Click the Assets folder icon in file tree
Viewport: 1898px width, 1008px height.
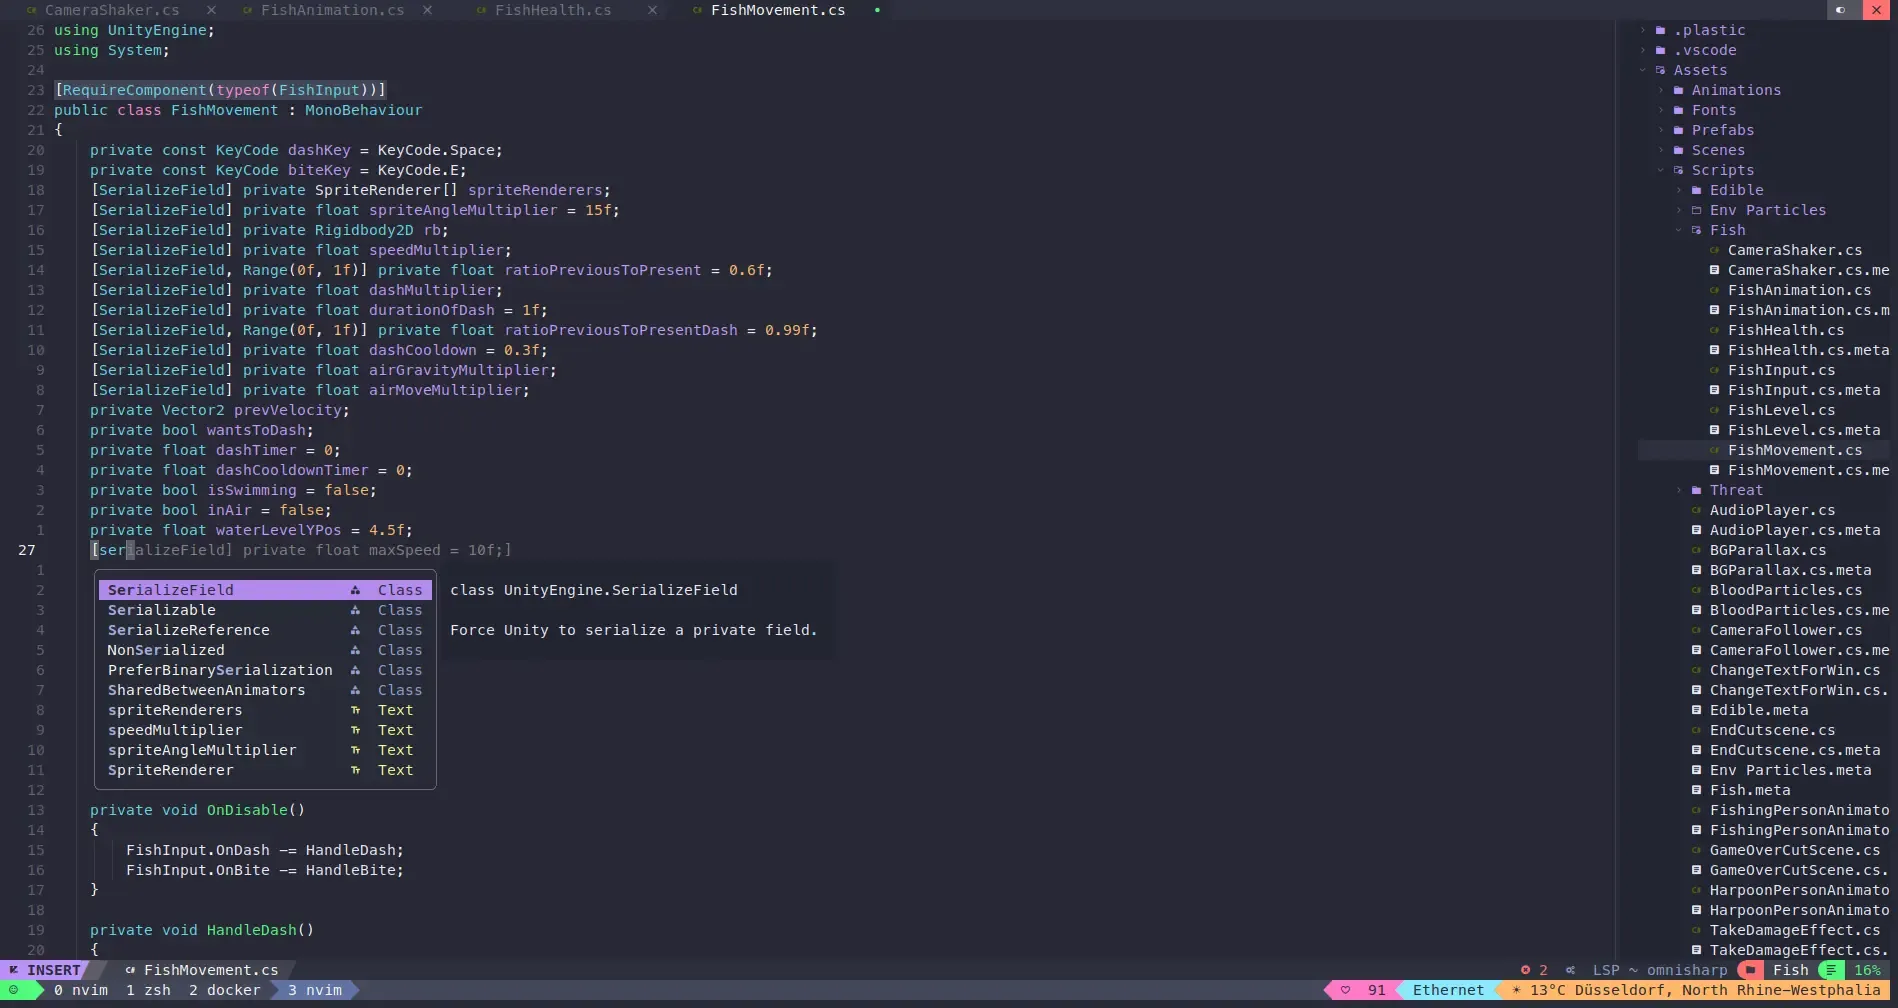pyautogui.click(x=1661, y=70)
